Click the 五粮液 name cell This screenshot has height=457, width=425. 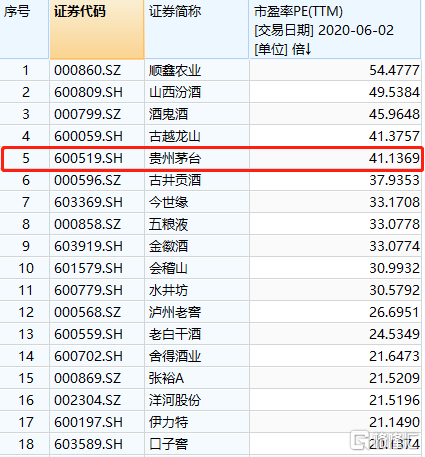tap(197, 224)
